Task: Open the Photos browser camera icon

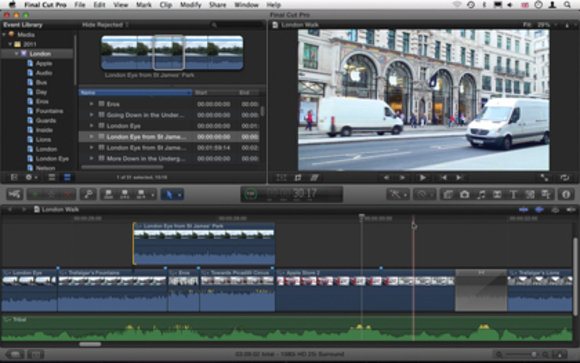Action: pyautogui.click(x=465, y=194)
